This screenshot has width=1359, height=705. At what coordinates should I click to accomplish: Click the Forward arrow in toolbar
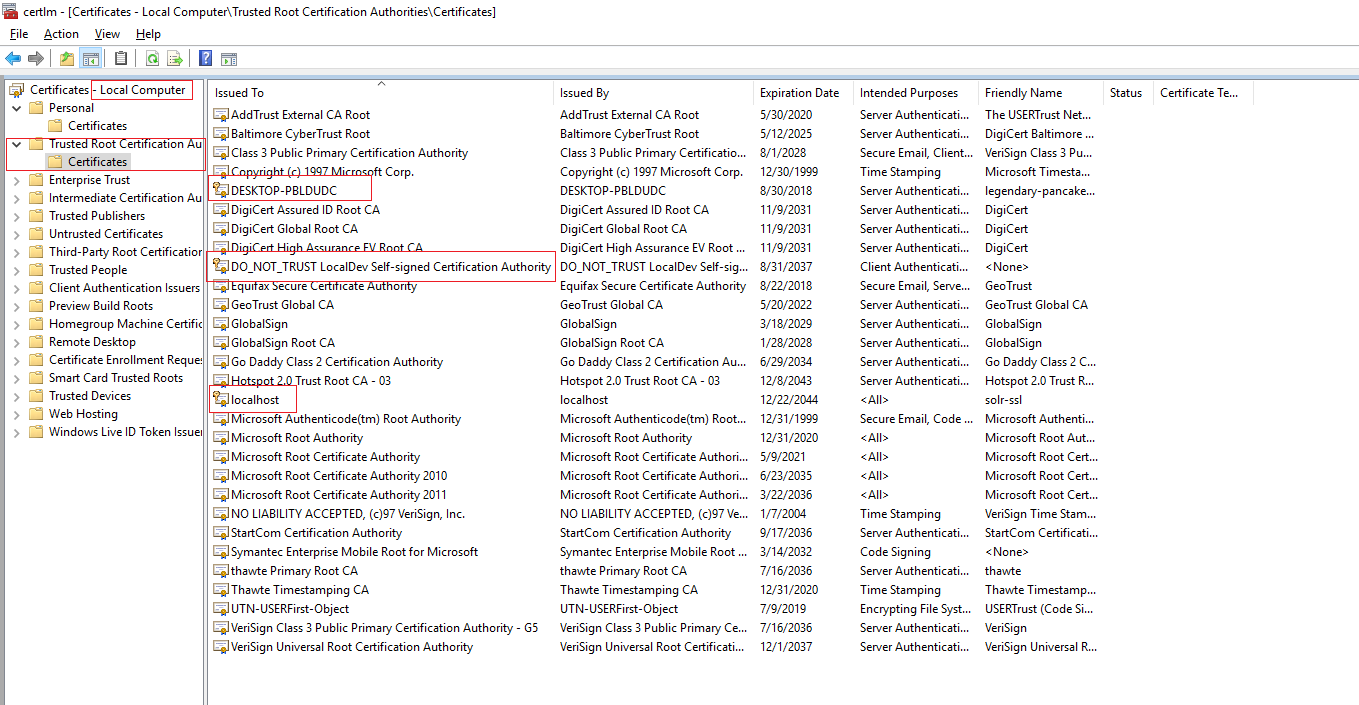(x=36, y=58)
